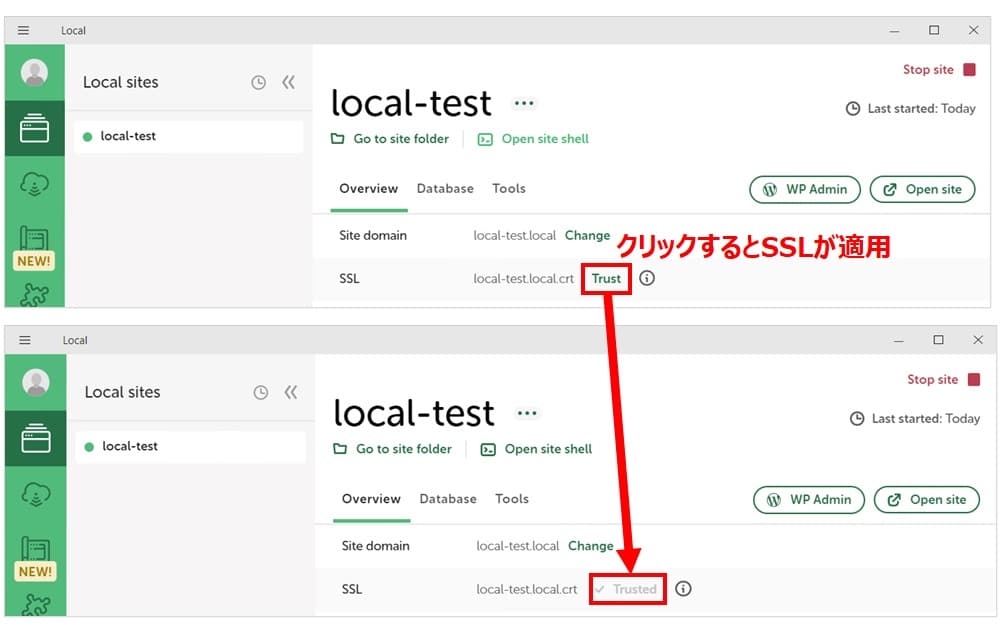Switch to Database tab in lower window
This screenshot has height=630, width=1000.
[448, 499]
